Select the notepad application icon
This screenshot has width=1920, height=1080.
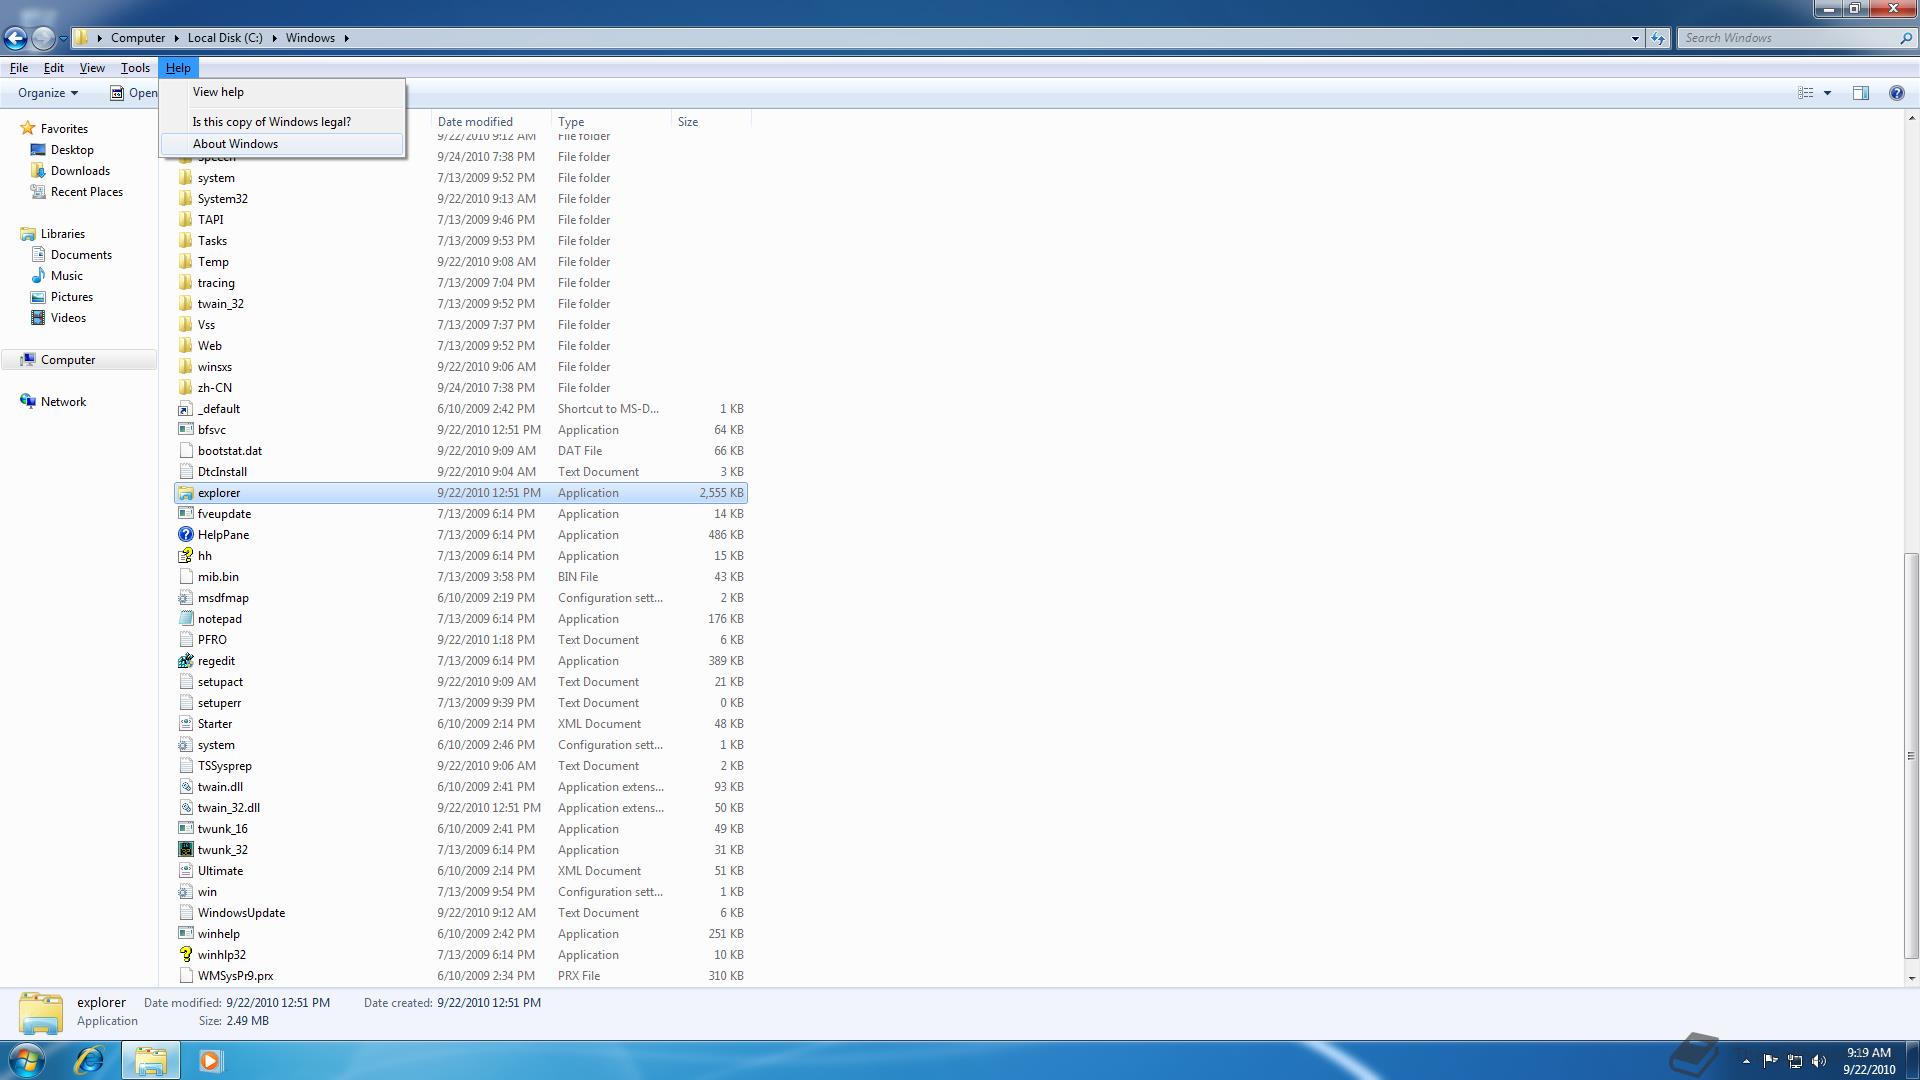pyautogui.click(x=185, y=619)
